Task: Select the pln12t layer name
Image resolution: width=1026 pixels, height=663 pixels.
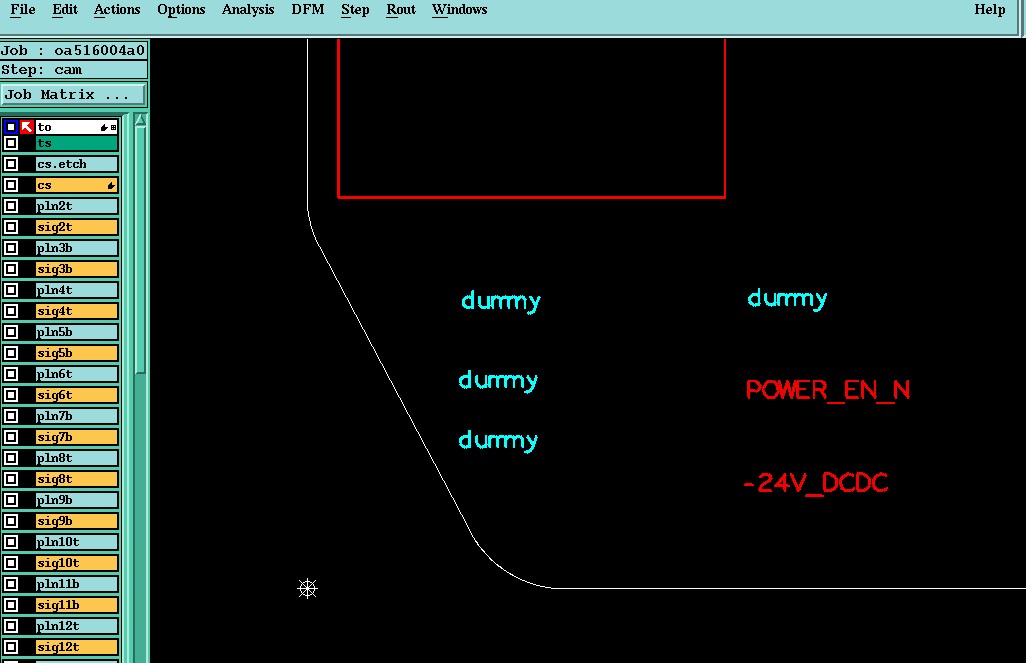Action: (77, 626)
